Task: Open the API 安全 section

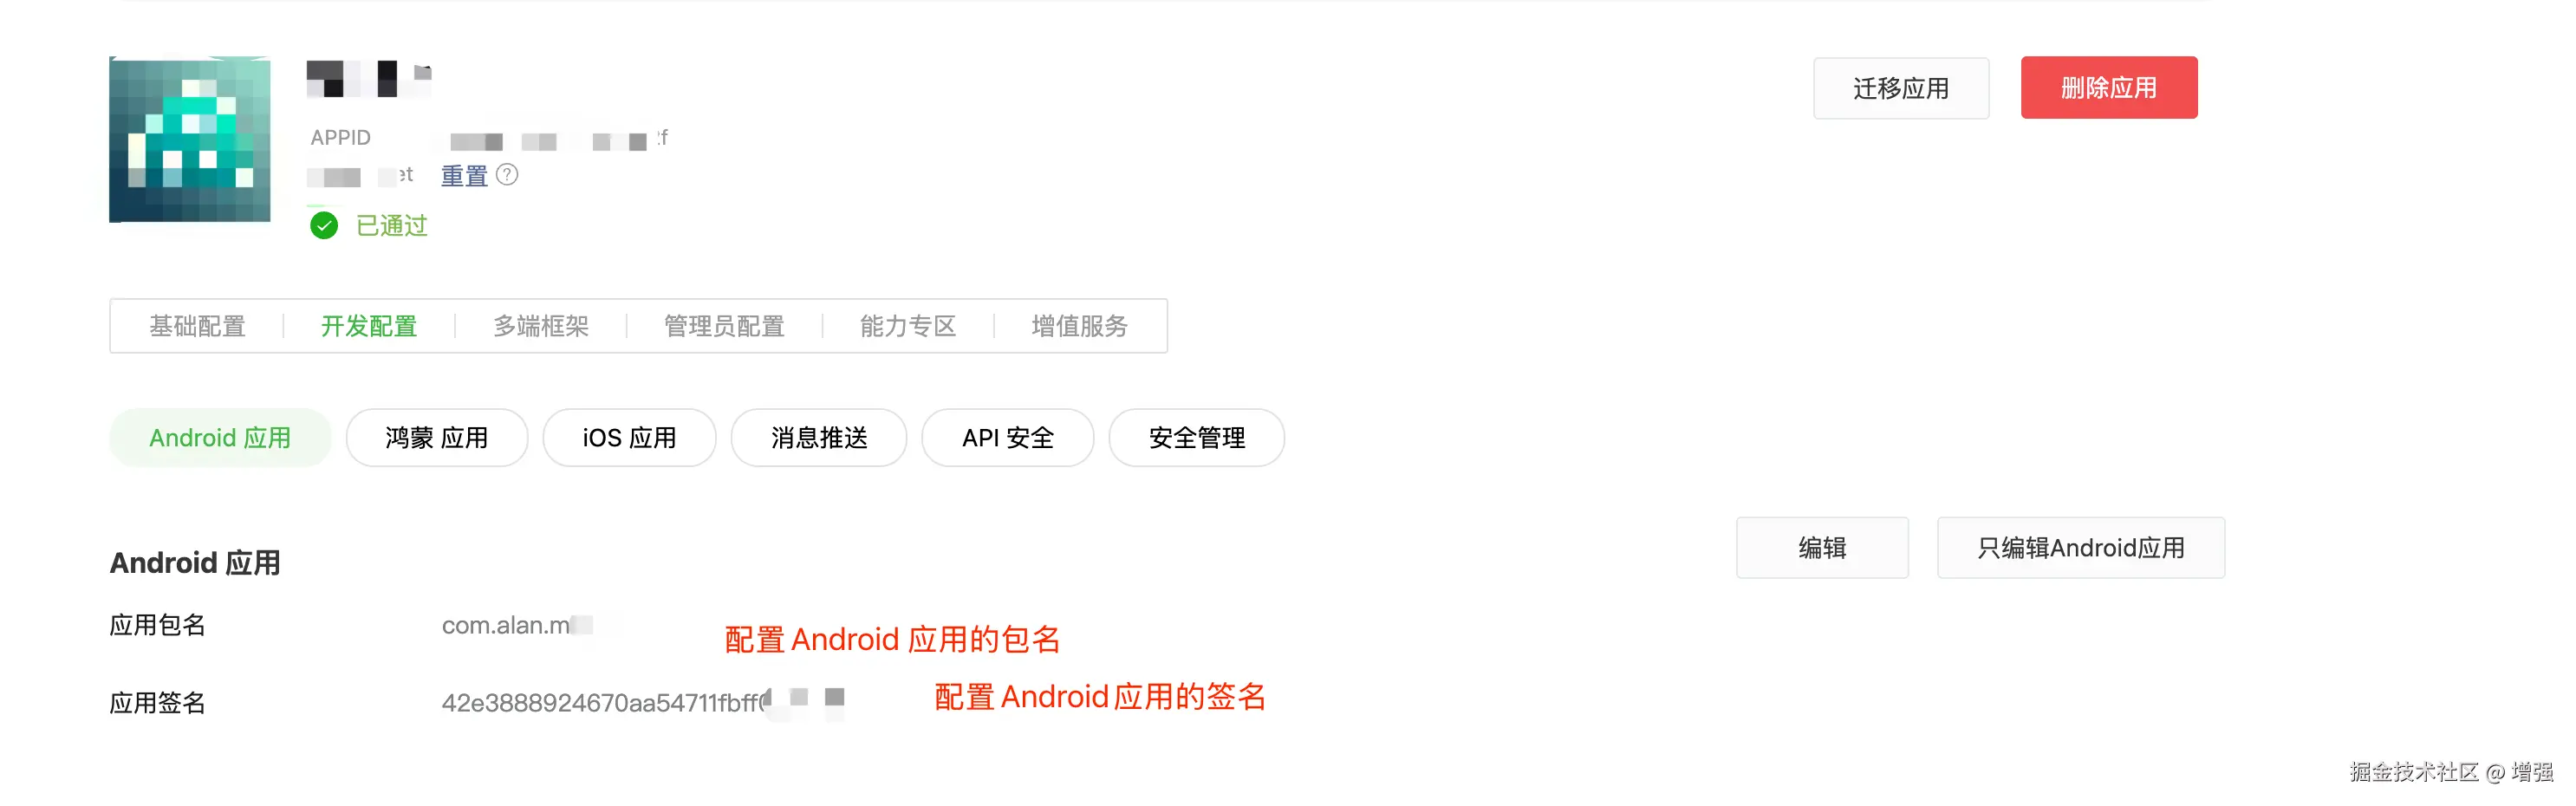Action: pyautogui.click(x=1008, y=438)
